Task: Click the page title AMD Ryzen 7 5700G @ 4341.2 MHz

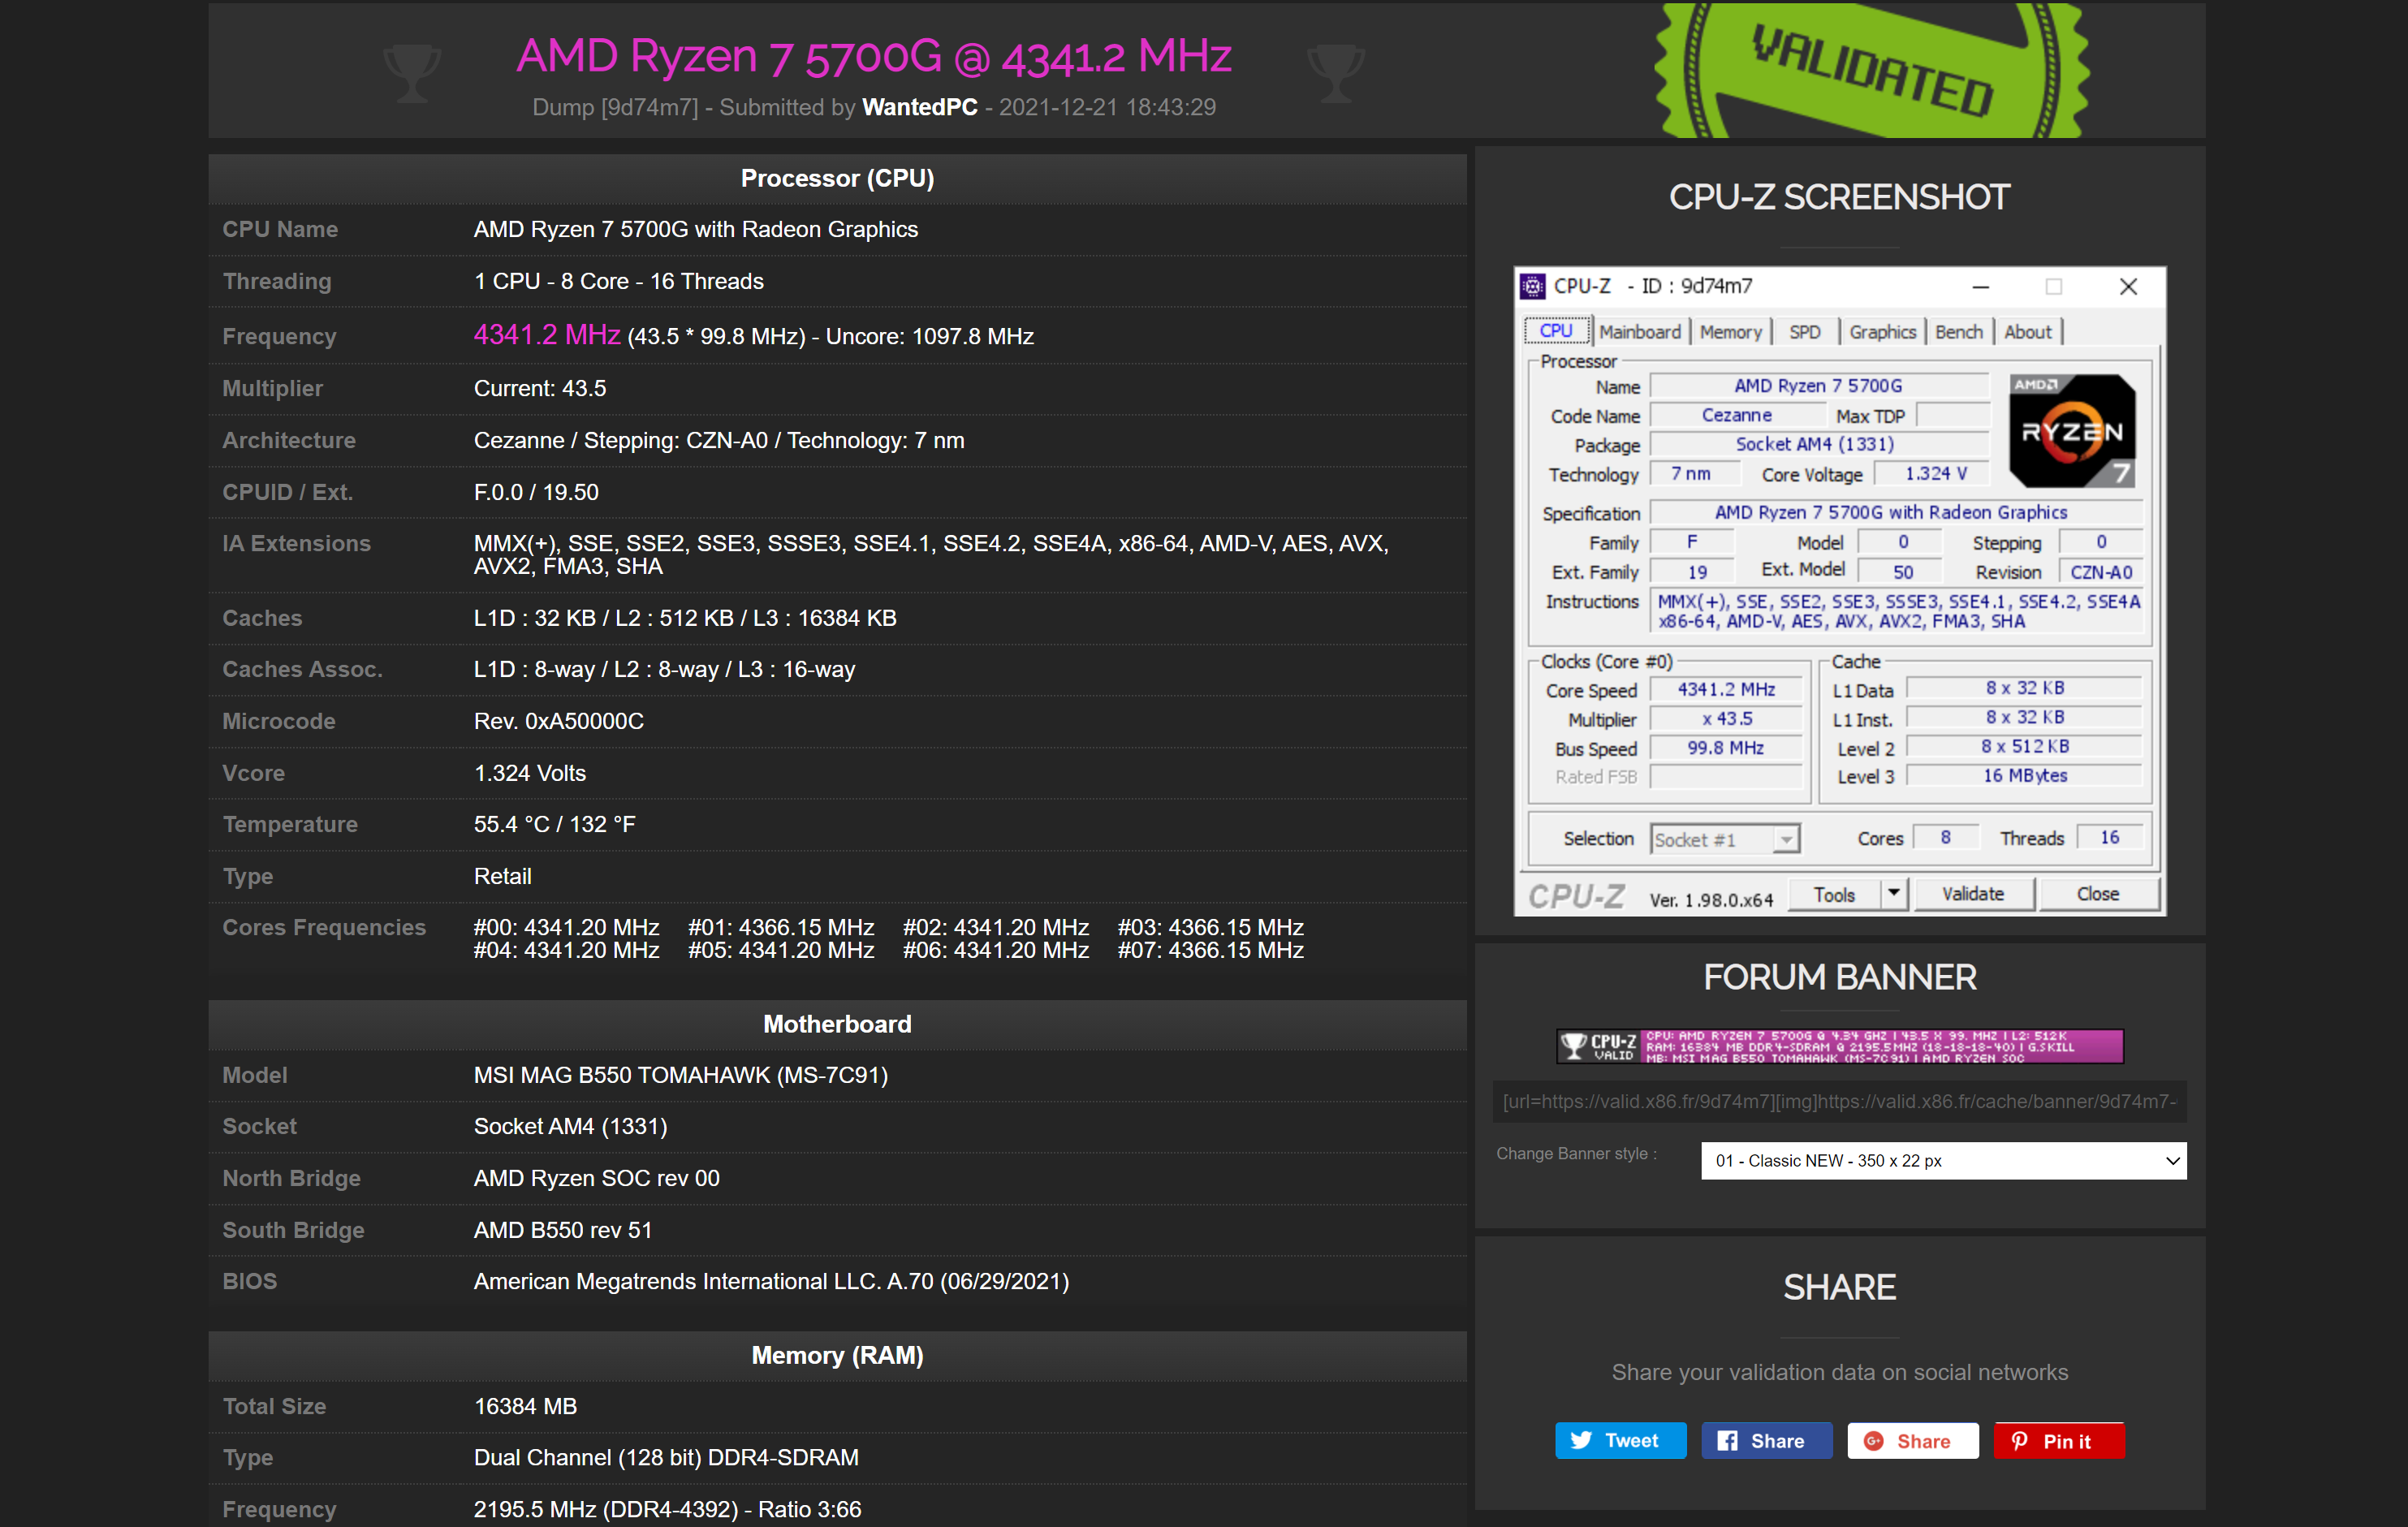Action: pyautogui.click(x=874, y=56)
